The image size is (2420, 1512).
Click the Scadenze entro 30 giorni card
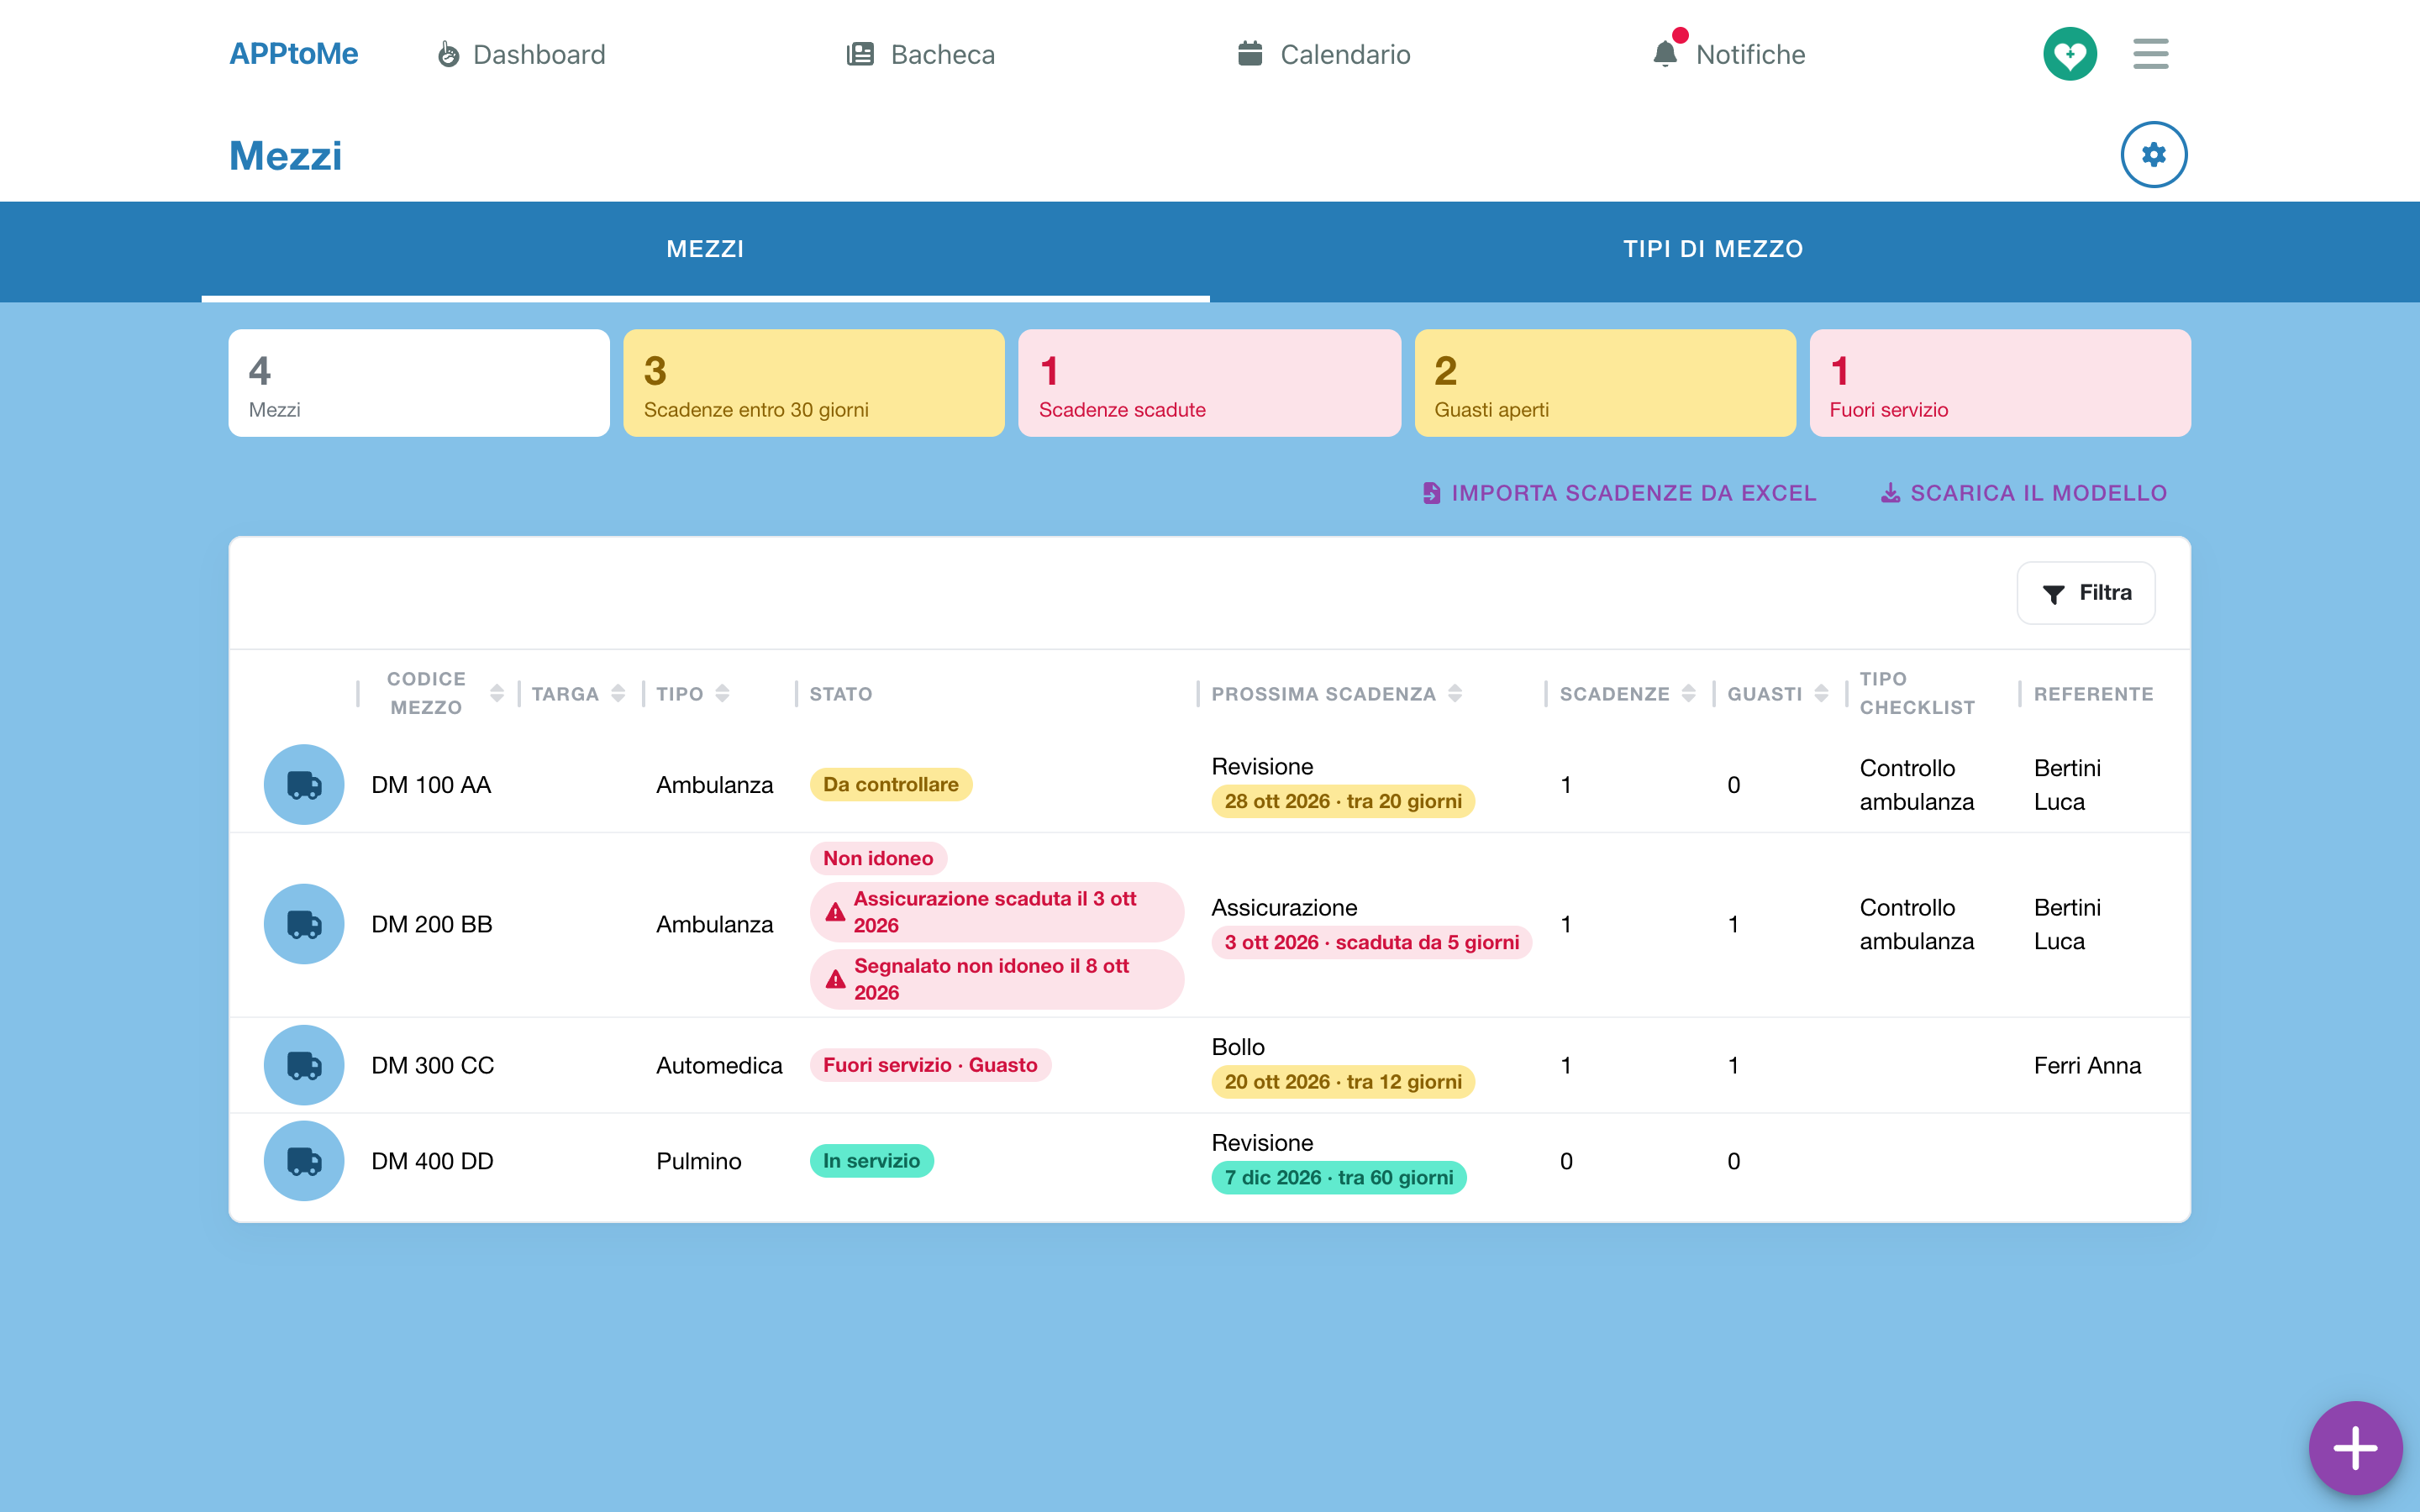pyautogui.click(x=813, y=383)
